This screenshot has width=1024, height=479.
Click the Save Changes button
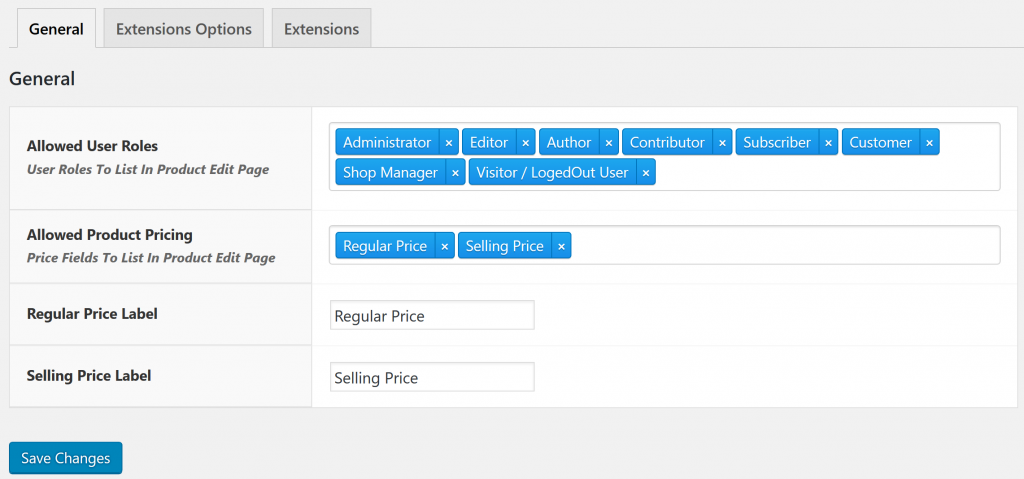tap(65, 458)
